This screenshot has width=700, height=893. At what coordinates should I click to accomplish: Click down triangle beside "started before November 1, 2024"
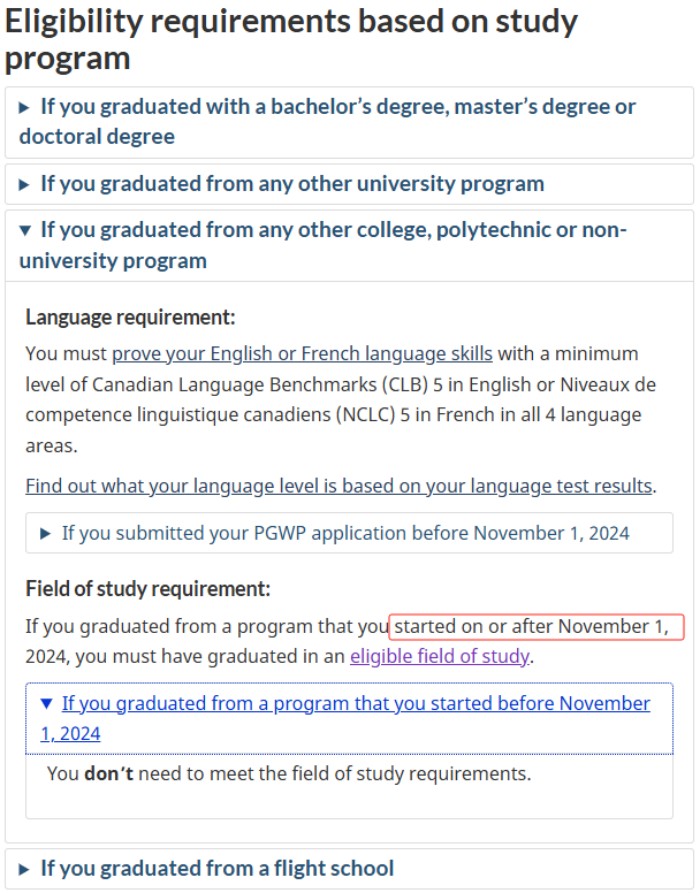point(45,704)
